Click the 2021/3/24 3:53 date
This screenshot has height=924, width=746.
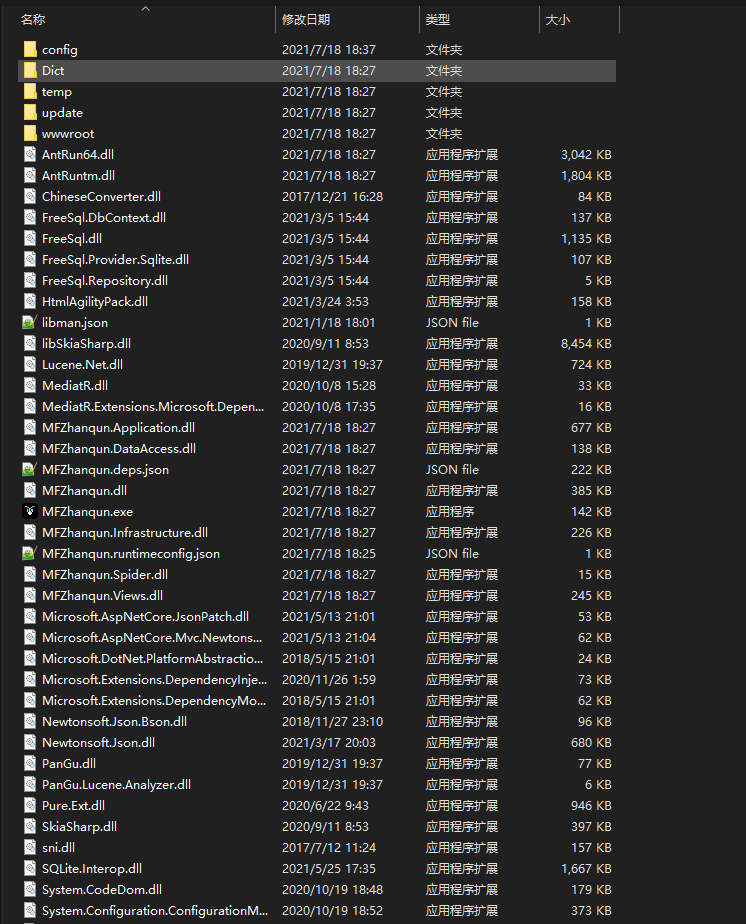325,302
